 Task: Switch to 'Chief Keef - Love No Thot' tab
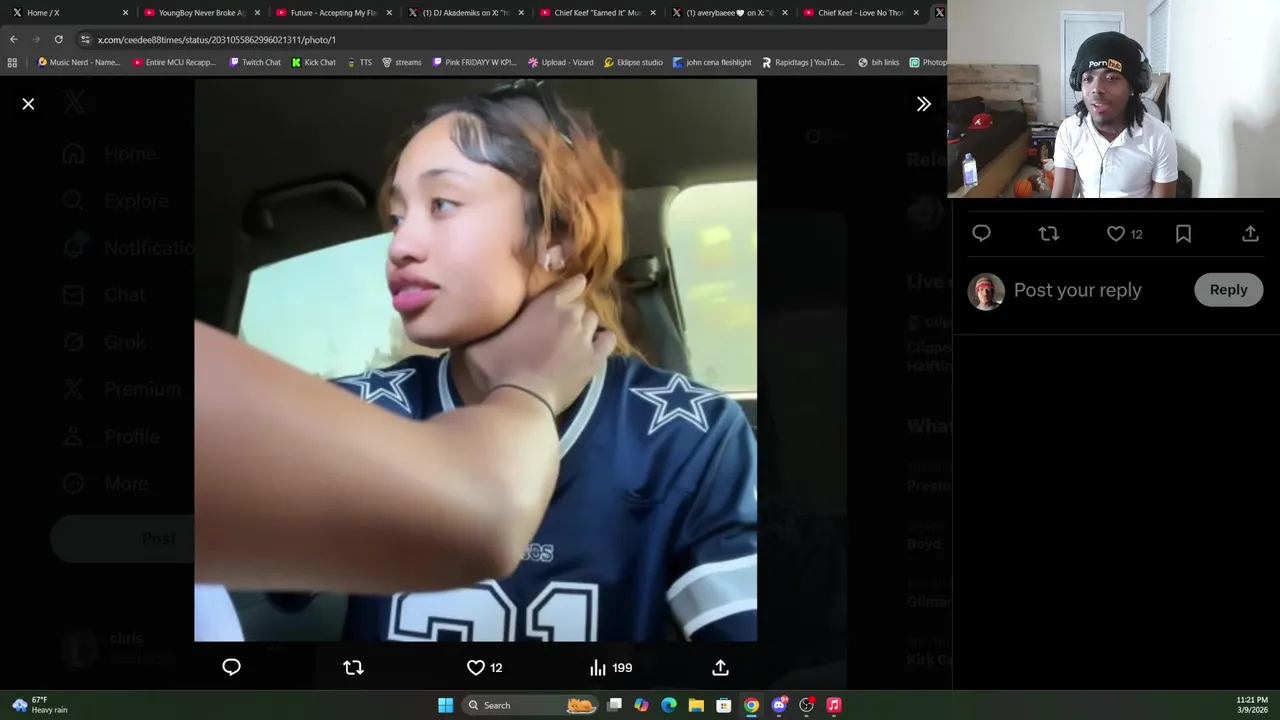[x=861, y=13]
